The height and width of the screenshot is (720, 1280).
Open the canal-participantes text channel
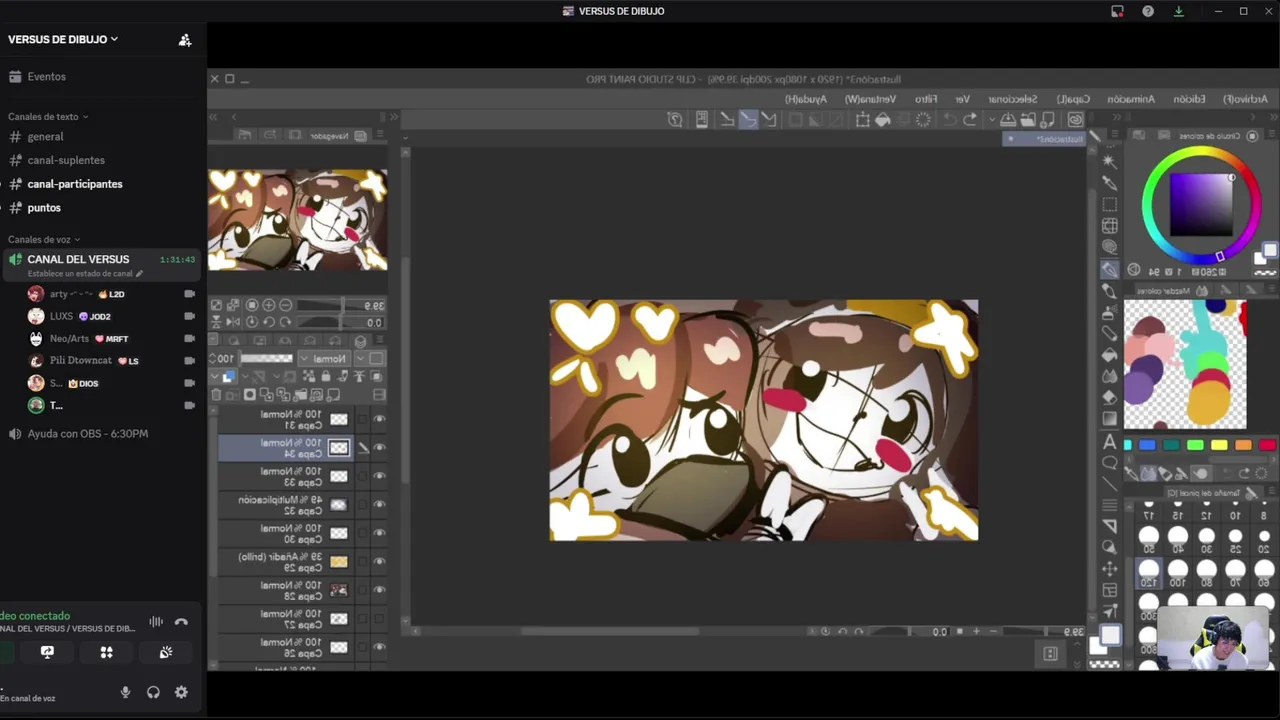click(75, 184)
